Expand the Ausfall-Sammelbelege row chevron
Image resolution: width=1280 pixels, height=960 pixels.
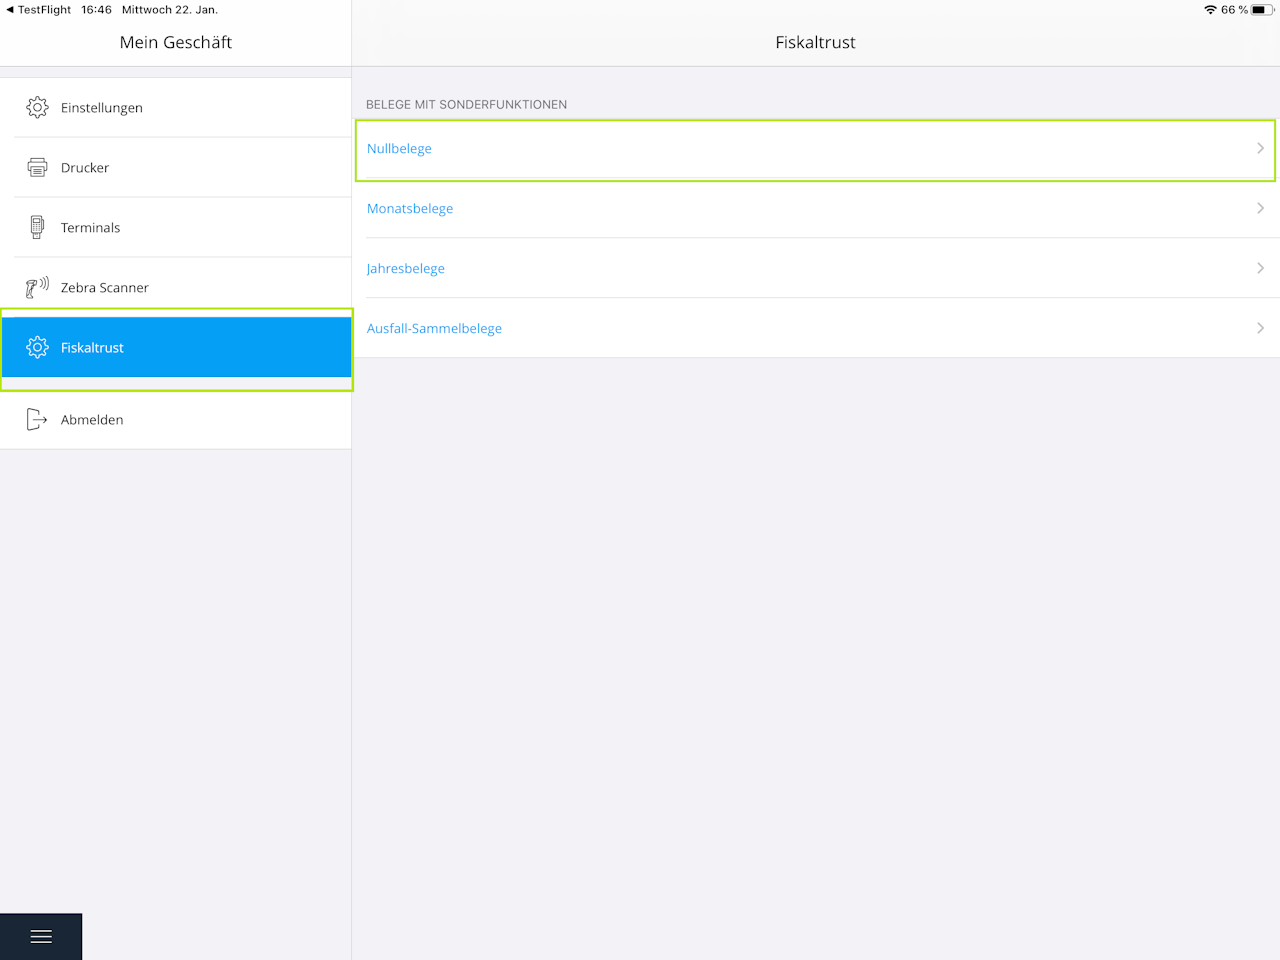click(1260, 328)
